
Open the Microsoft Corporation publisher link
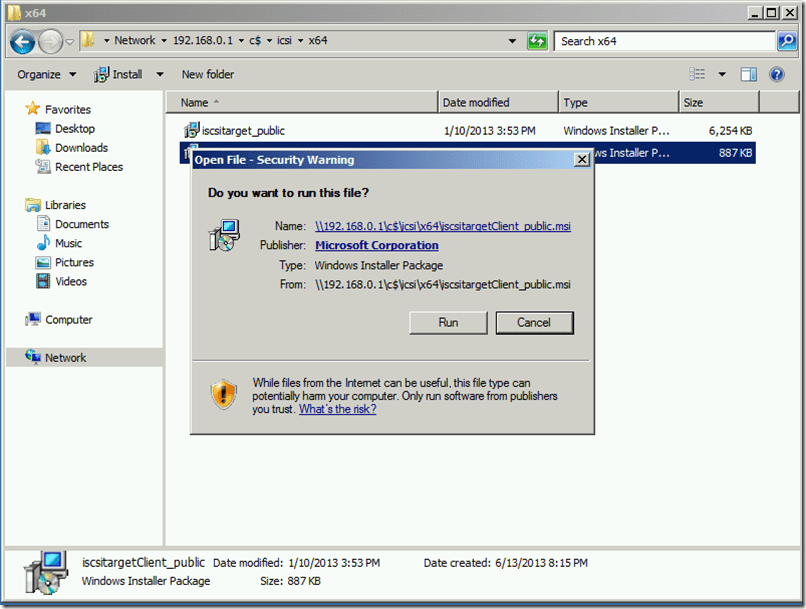coord(376,245)
